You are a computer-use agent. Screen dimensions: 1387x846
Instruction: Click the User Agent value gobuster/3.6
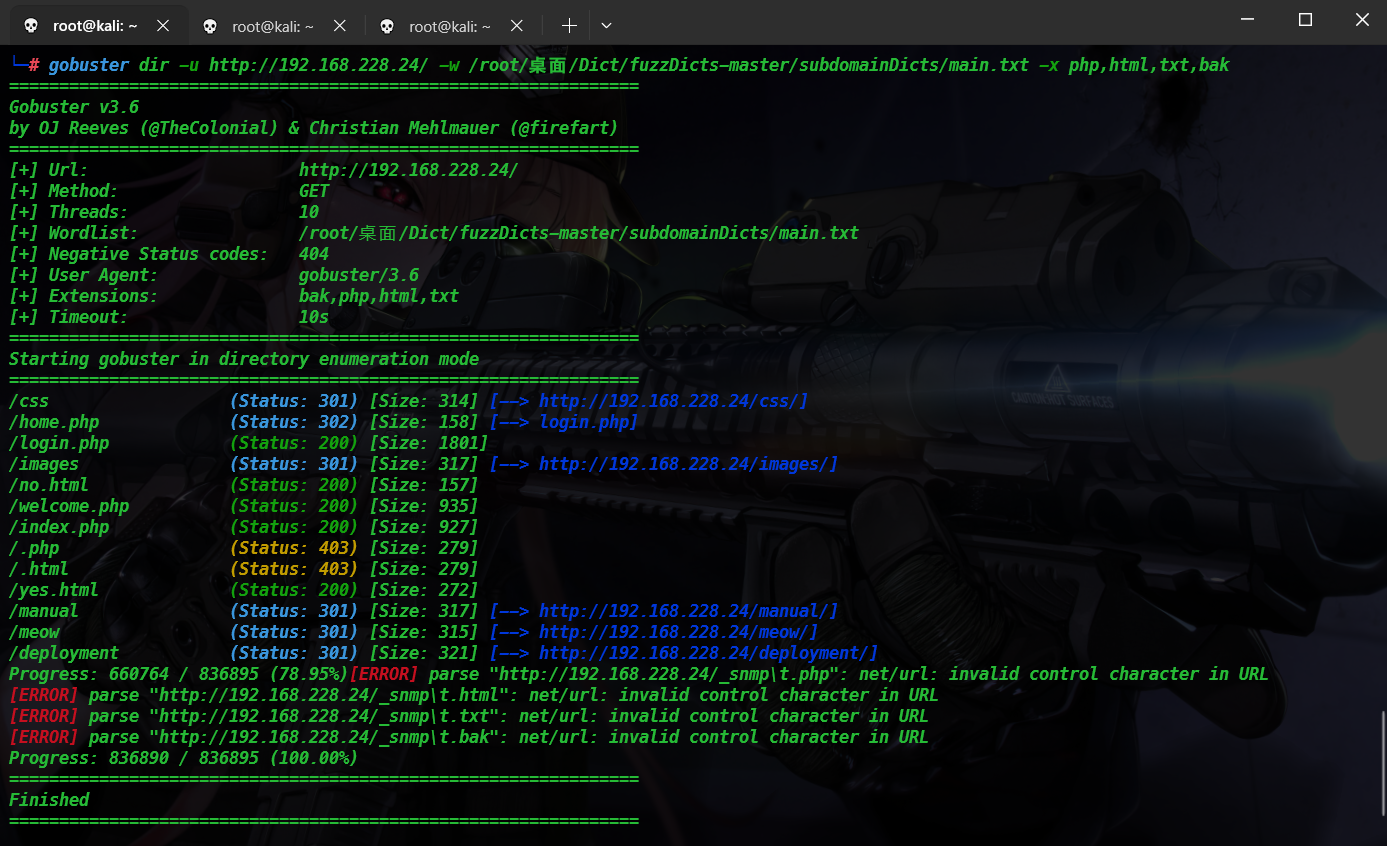[x=359, y=275]
